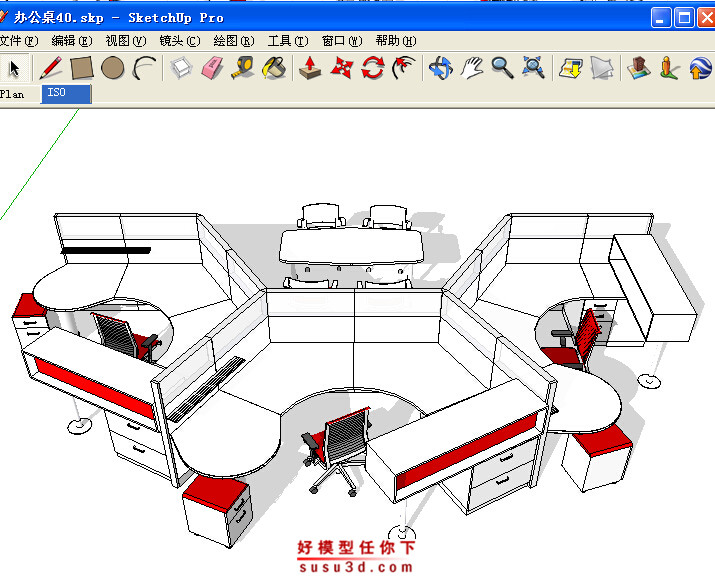The width and height of the screenshot is (715, 577).
Task: Click the Zoom Extents icon
Action: pos(533,68)
